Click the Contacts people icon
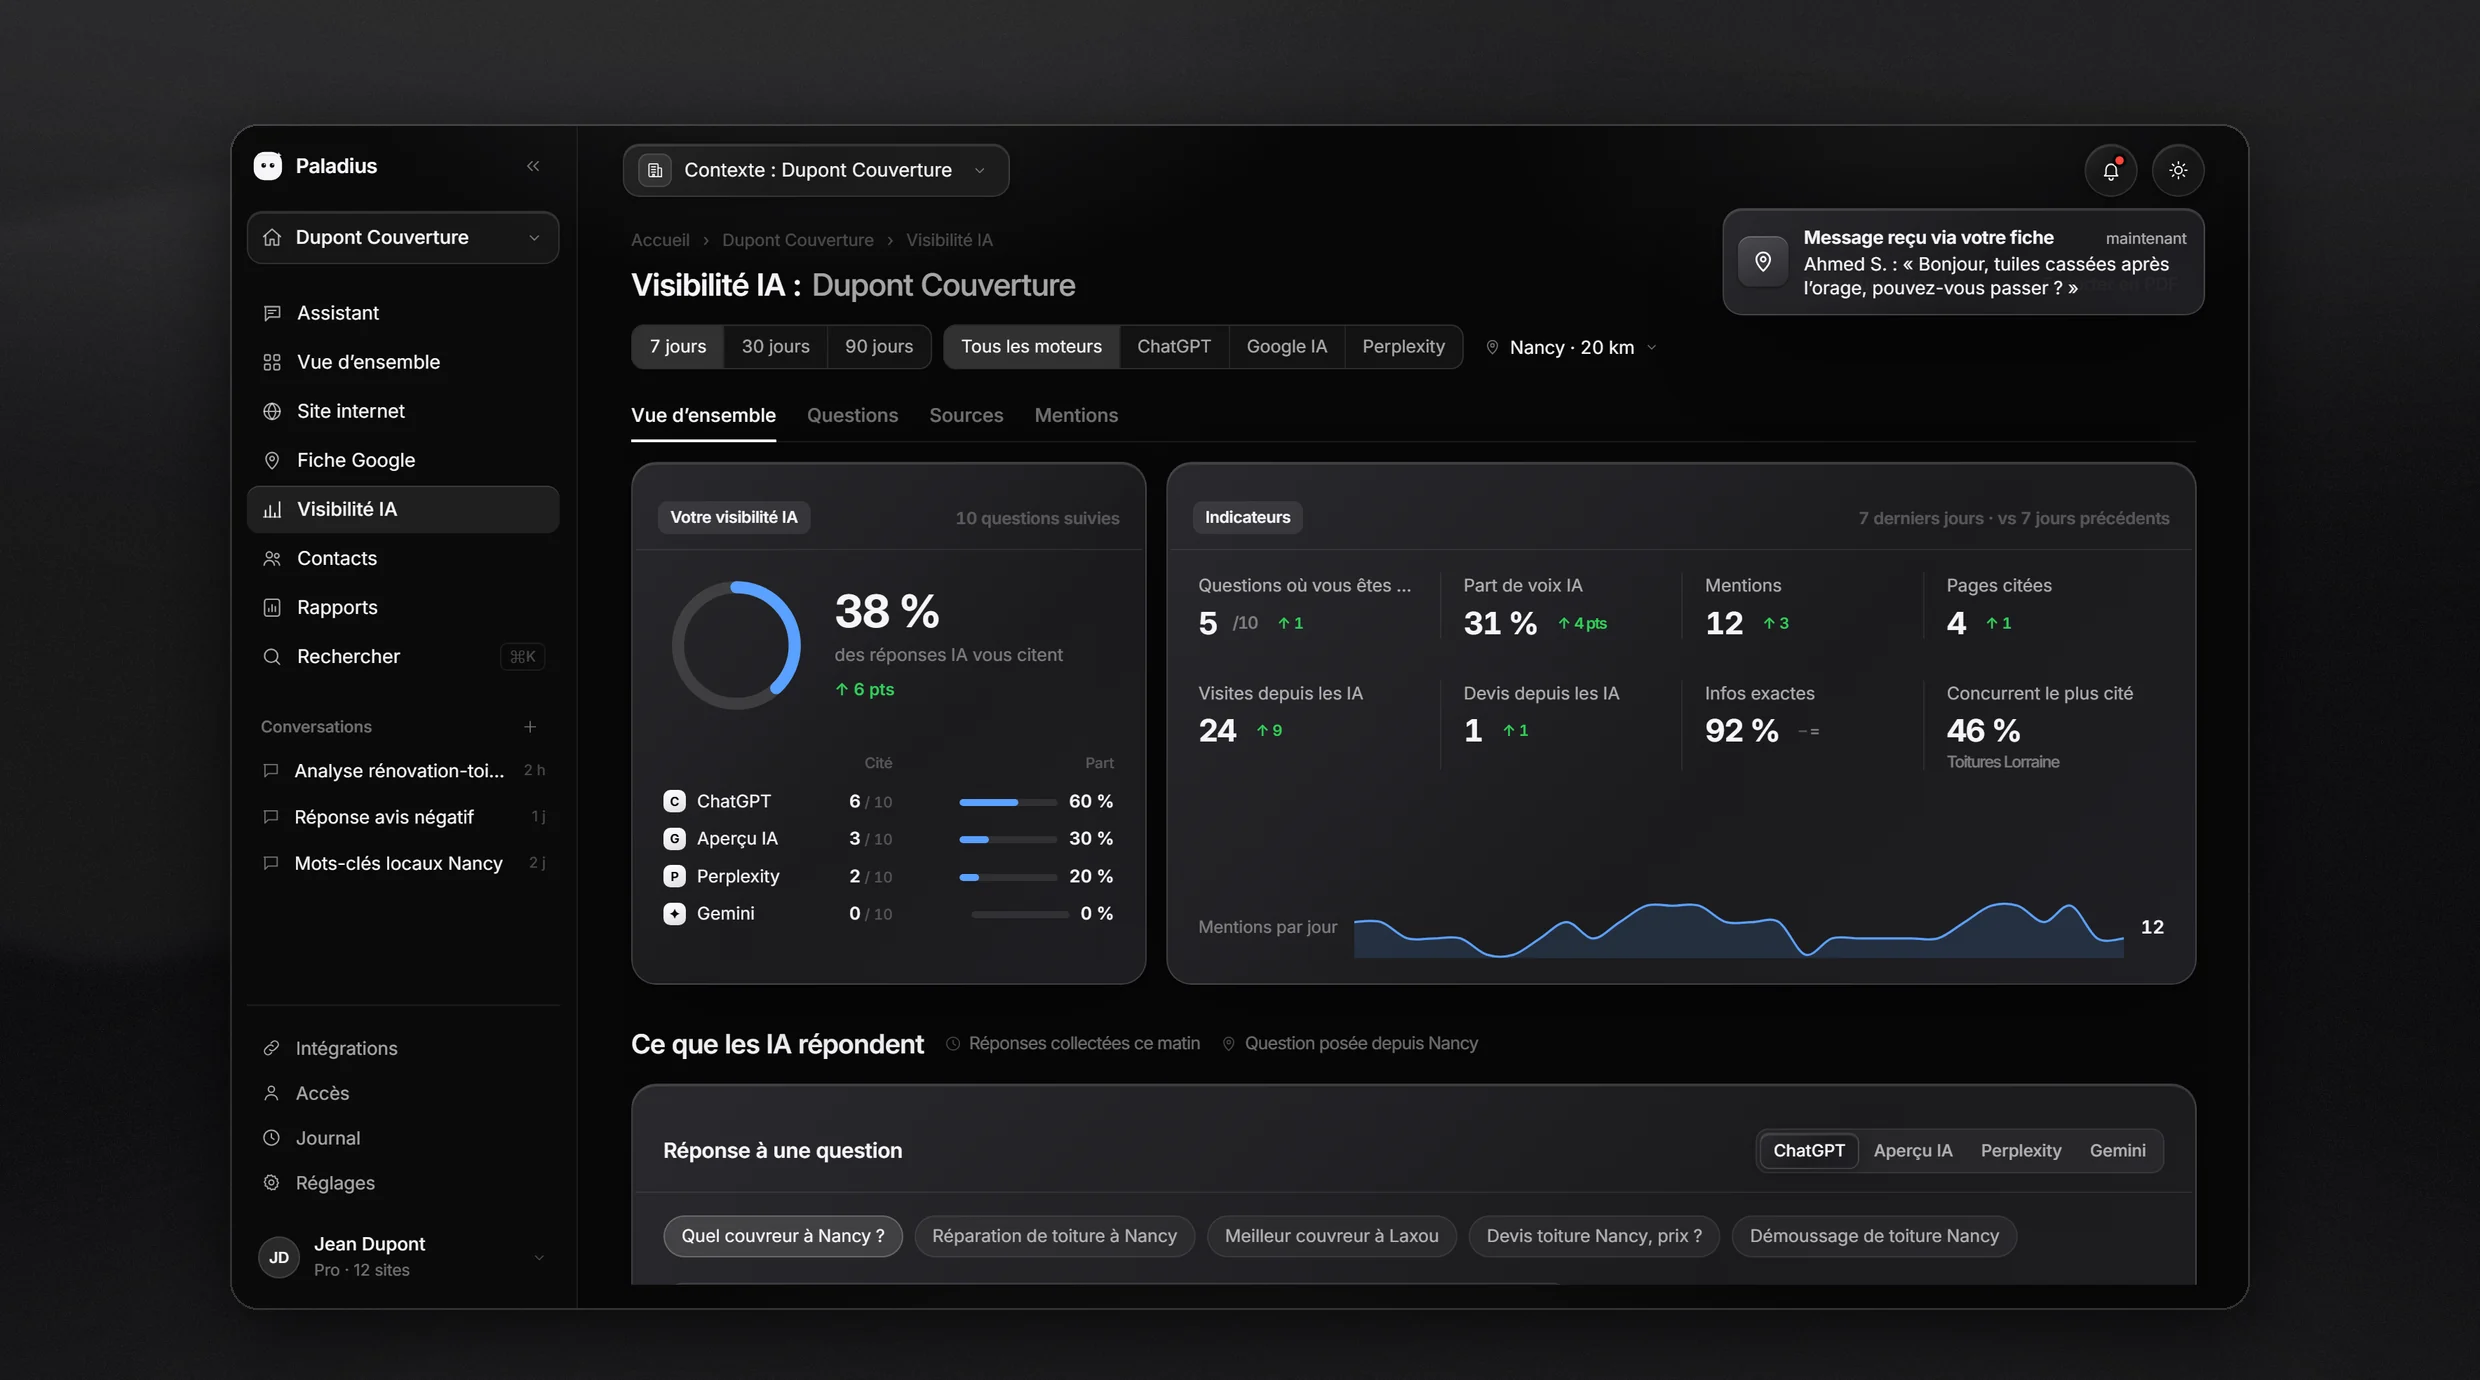 pos(272,558)
